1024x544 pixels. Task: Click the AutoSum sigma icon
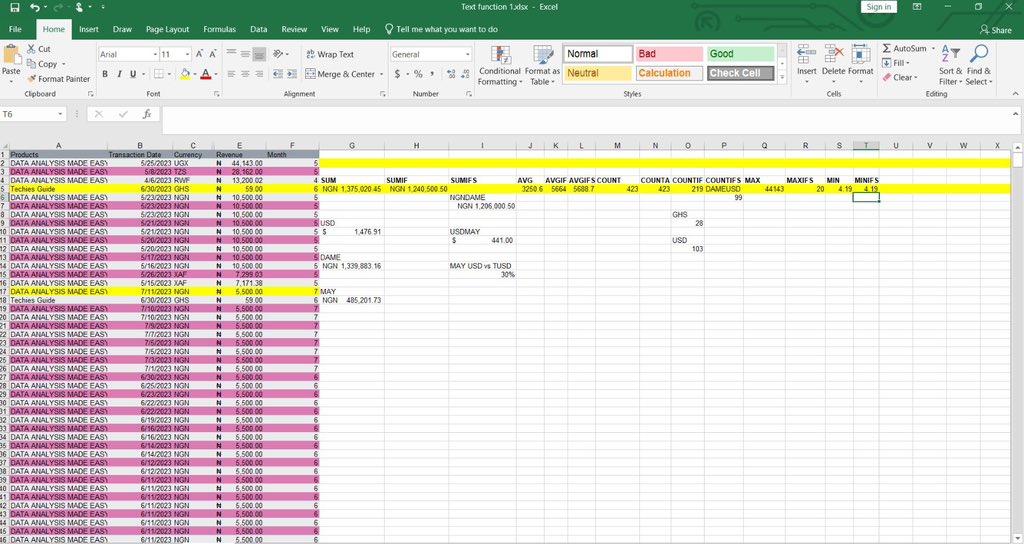(887, 48)
